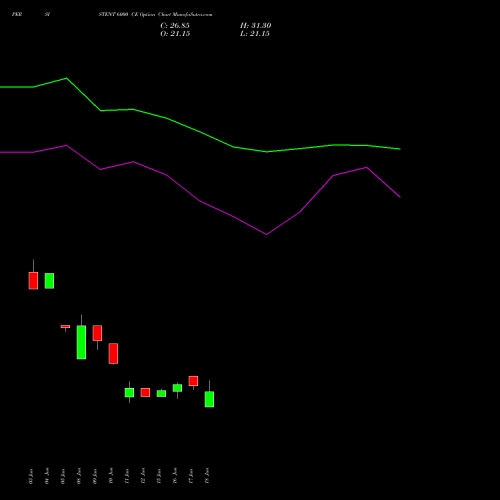
Task: Click the low price value L: 21.15
Action: (x=255, y=34)
